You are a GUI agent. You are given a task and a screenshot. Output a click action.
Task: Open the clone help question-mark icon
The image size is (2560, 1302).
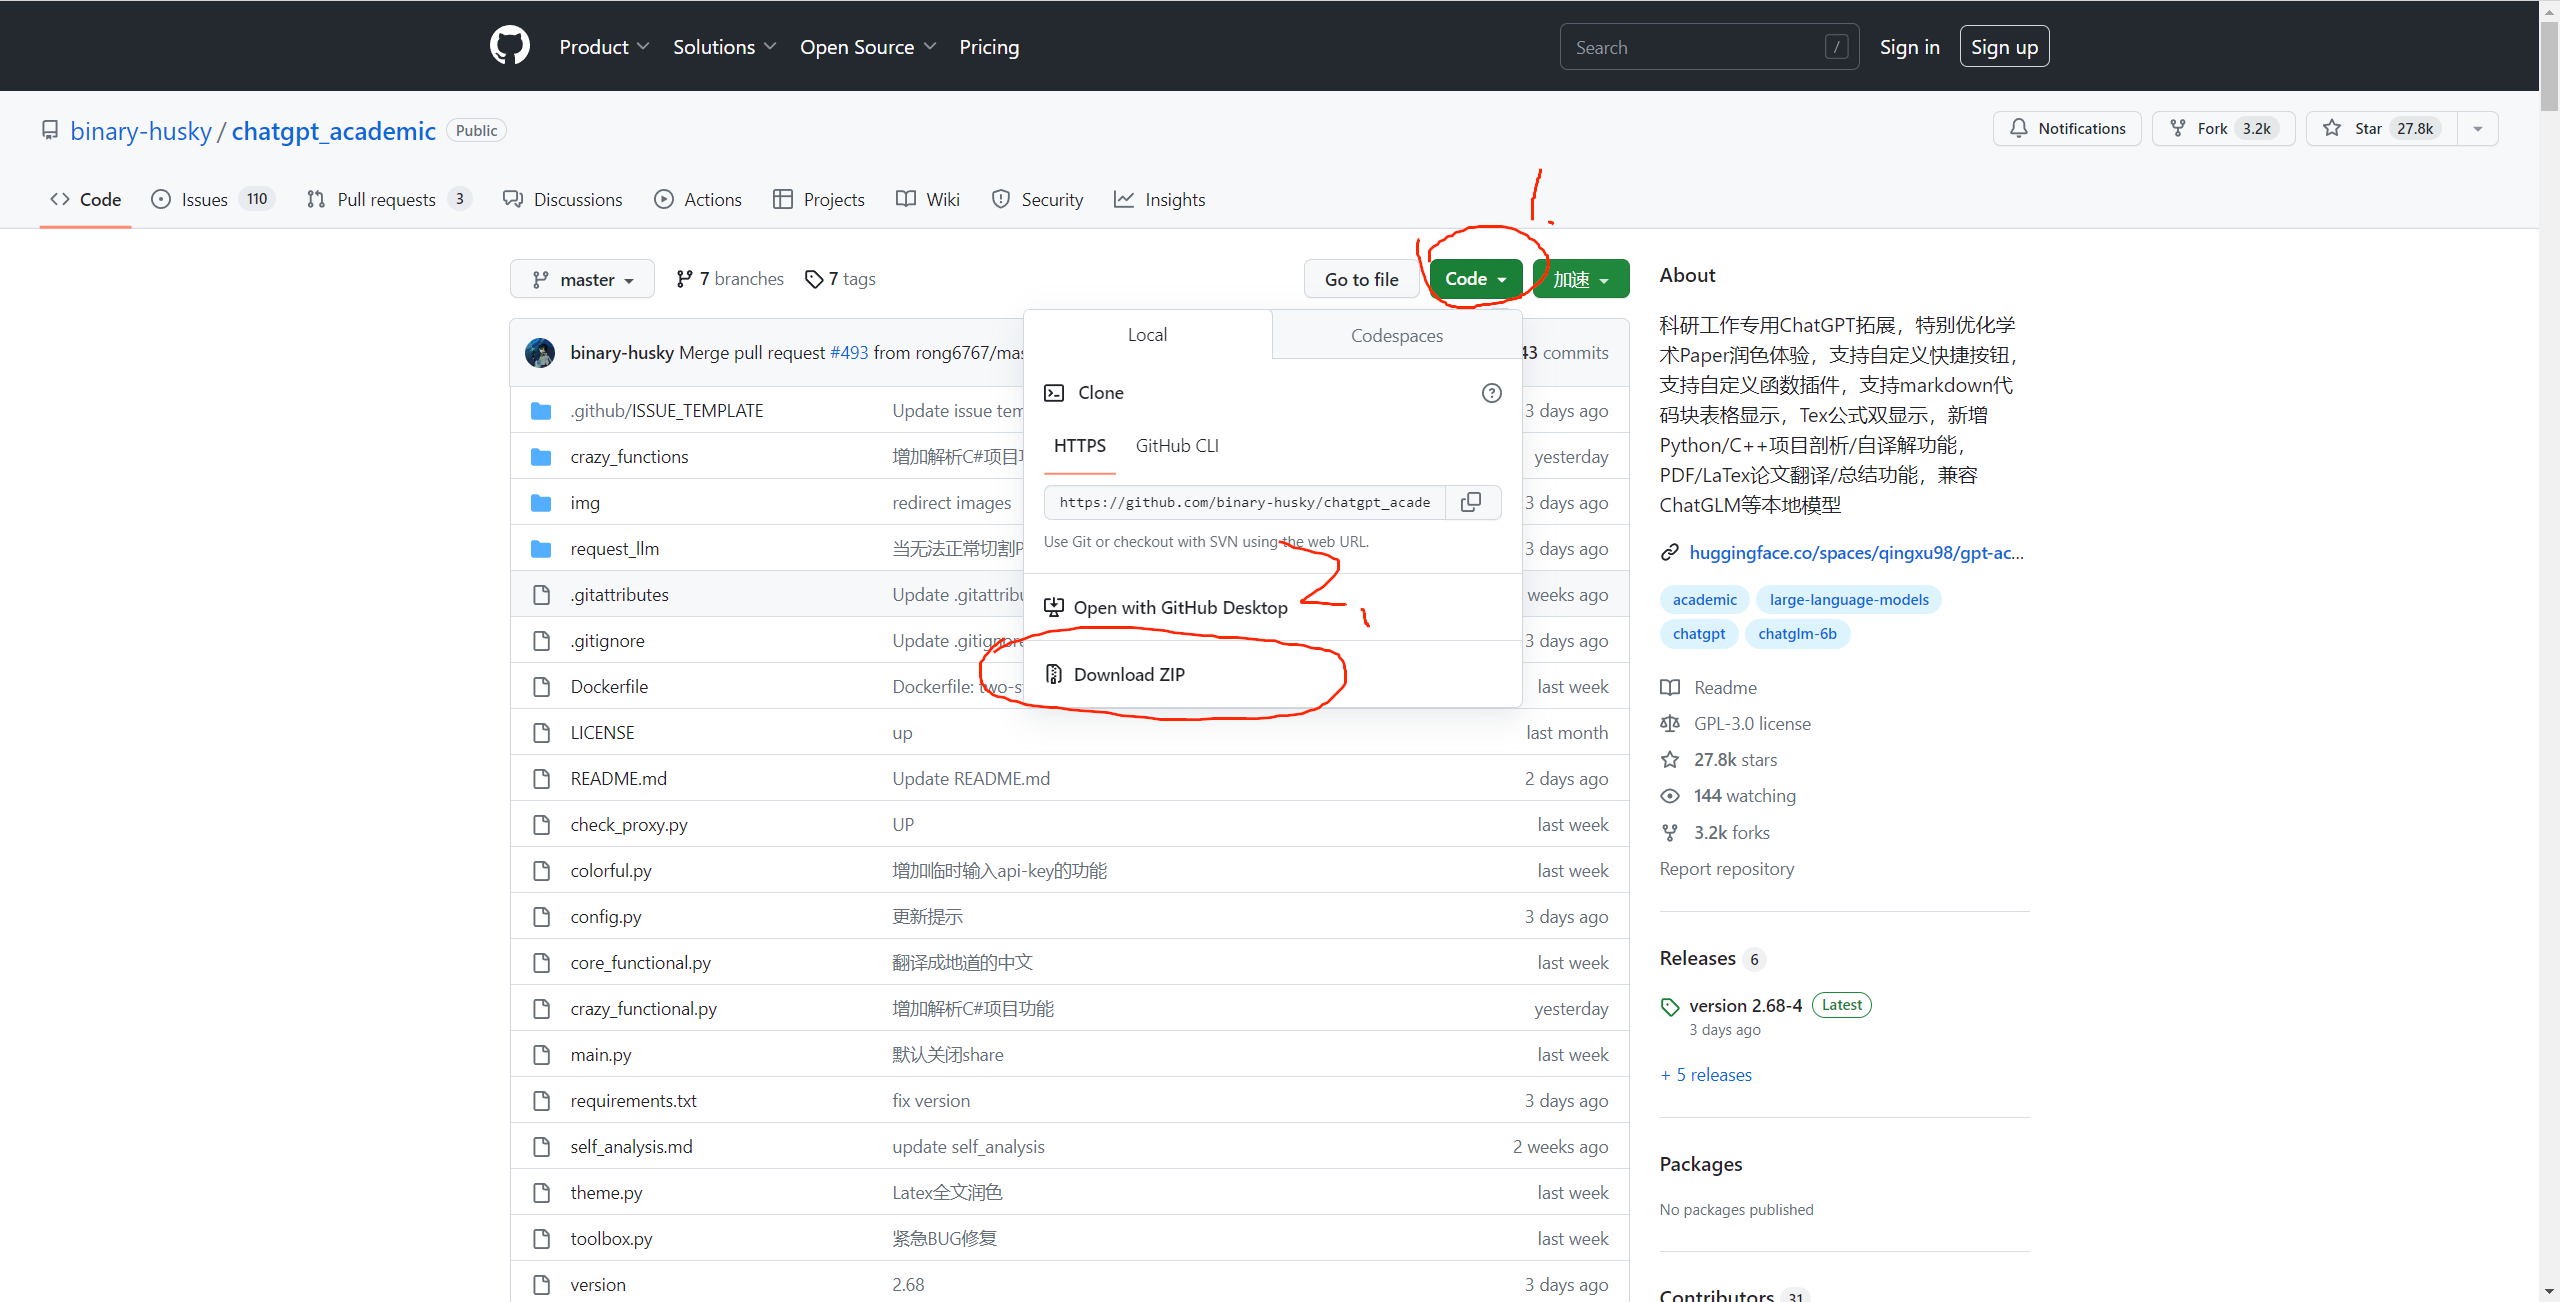point(1491,393)
